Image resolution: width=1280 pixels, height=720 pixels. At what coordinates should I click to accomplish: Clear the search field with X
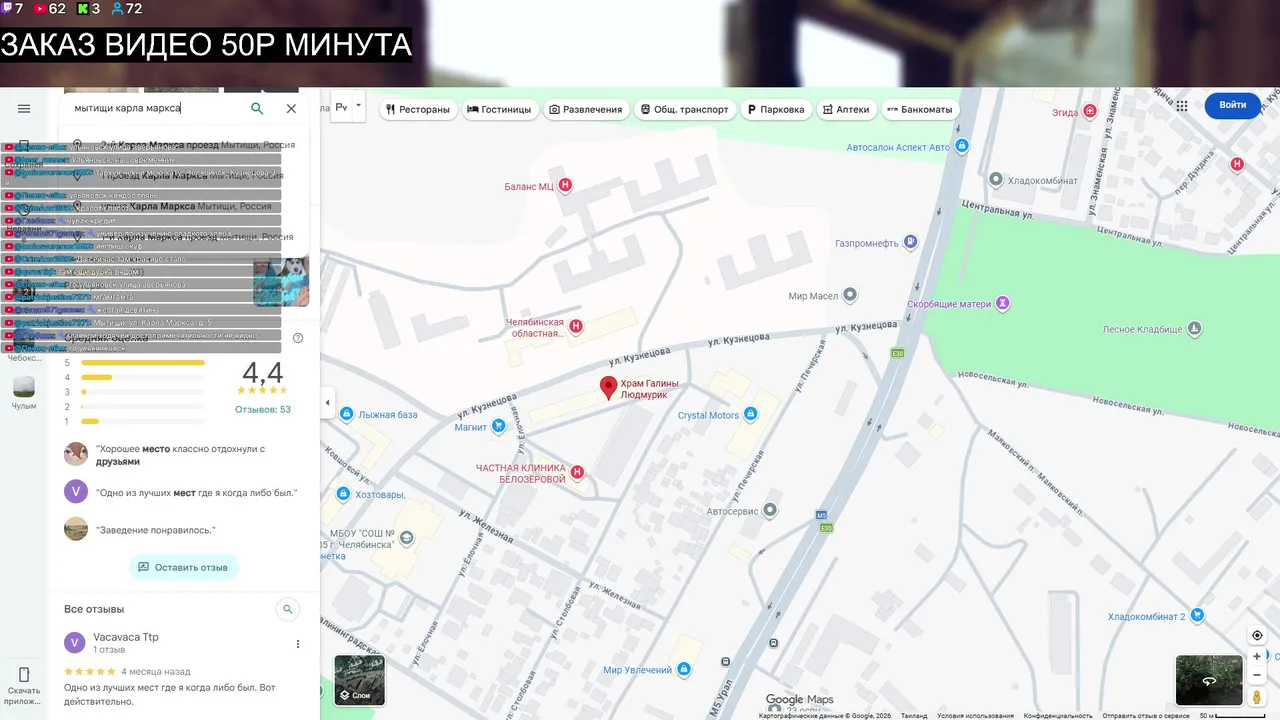291,109
